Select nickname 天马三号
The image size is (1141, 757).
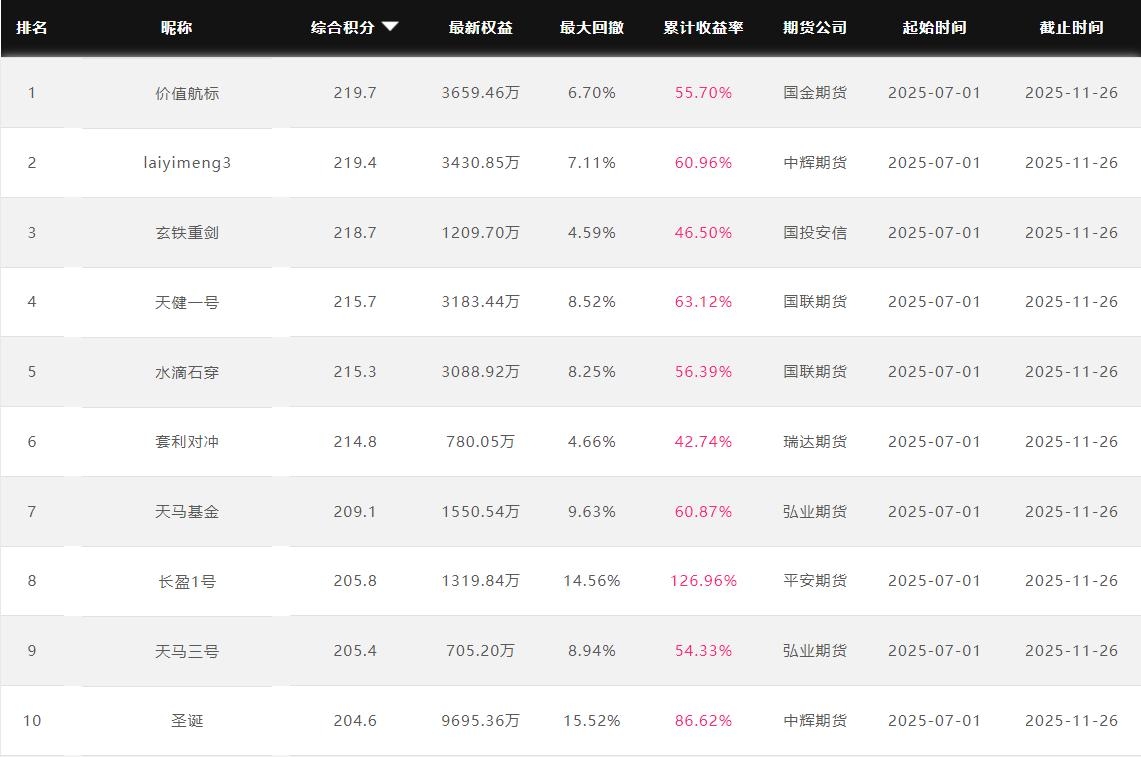coord(187,651)
